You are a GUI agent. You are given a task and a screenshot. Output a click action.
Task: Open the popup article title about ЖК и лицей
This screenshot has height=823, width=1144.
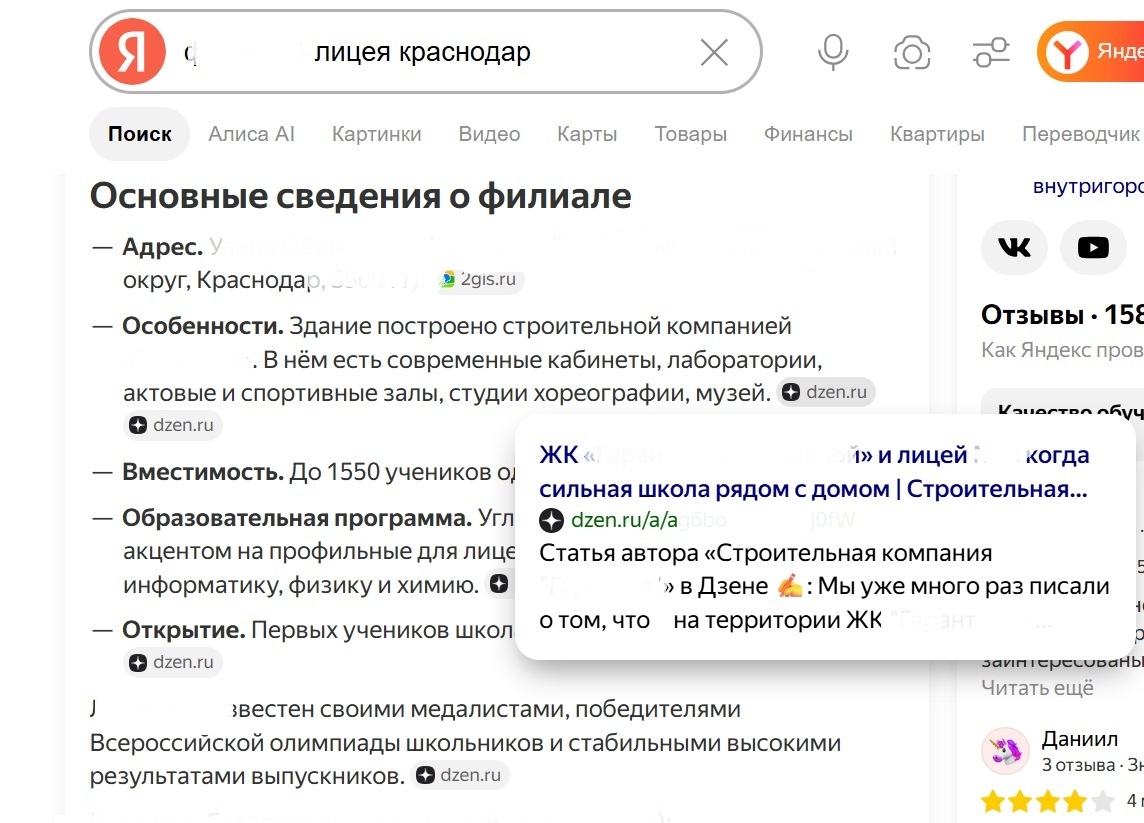(x=813, y=472)
